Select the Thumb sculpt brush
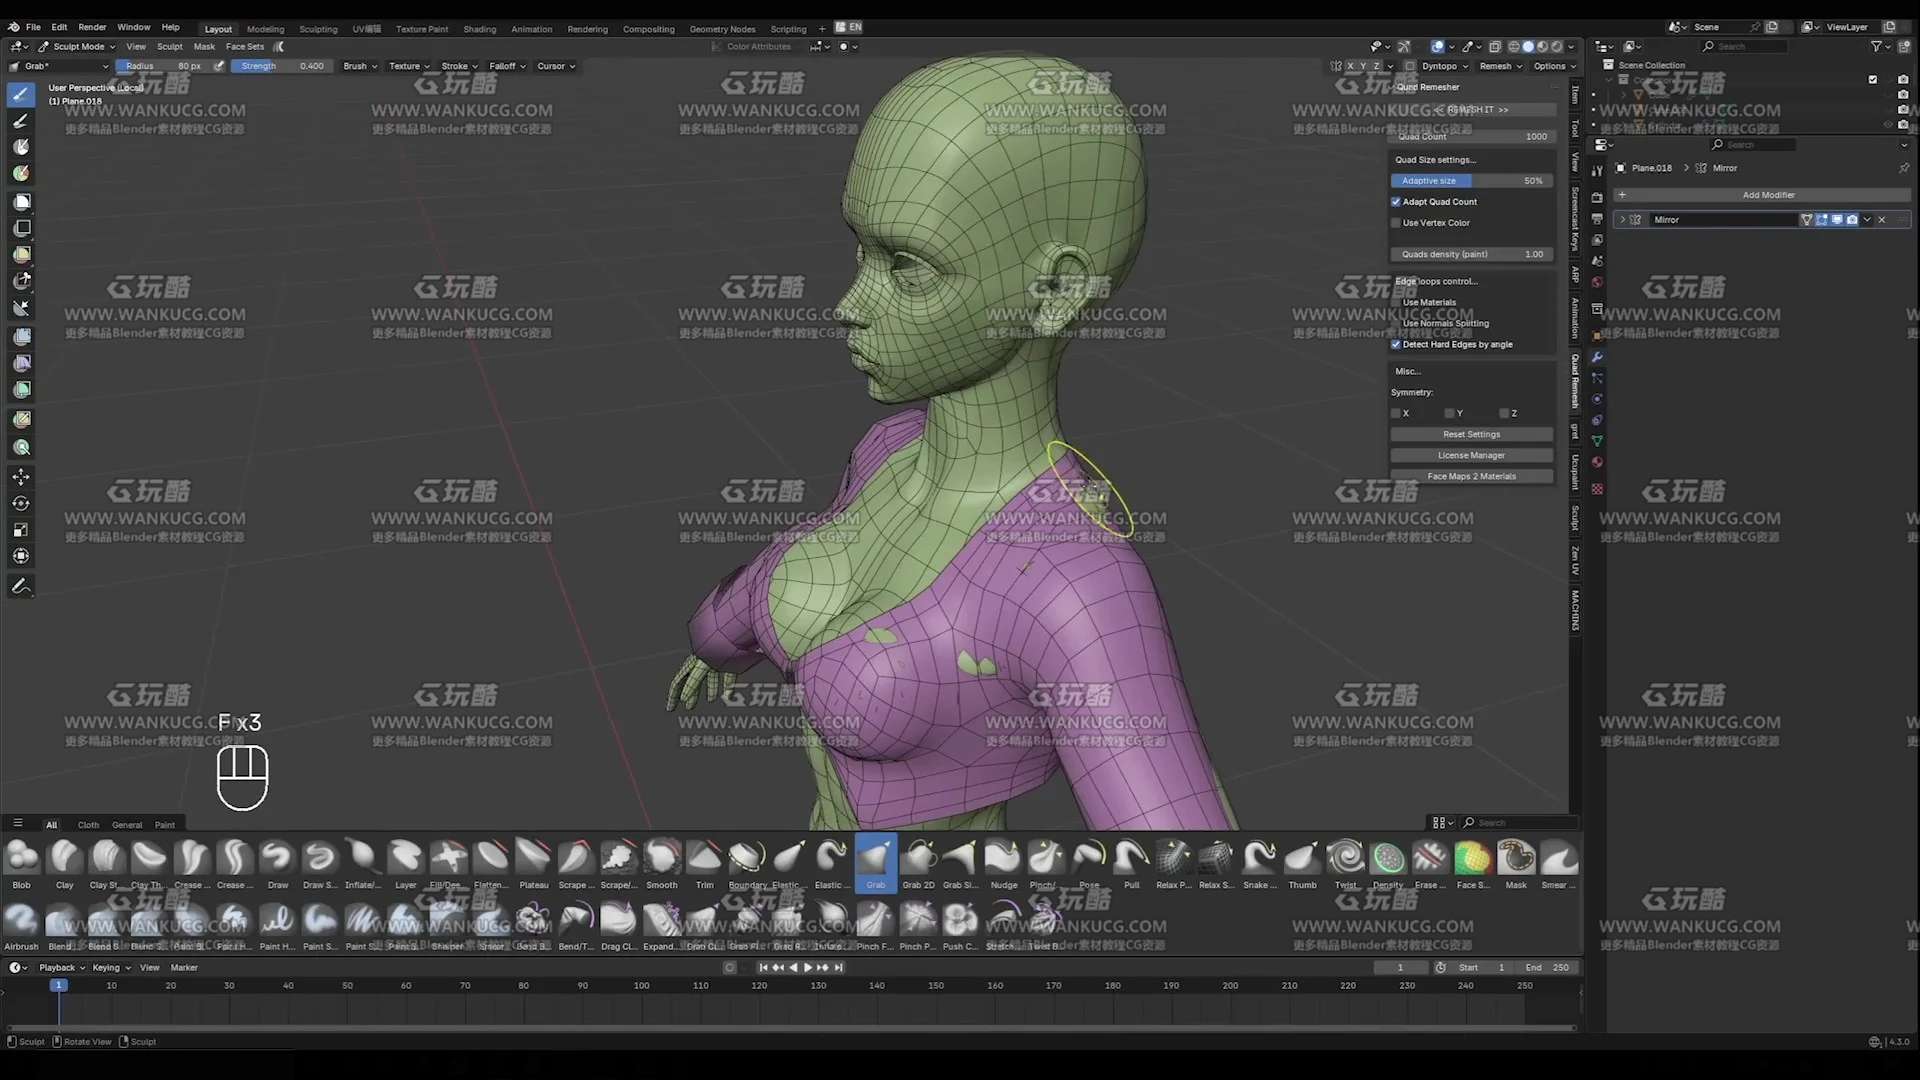The width and height of the screenshot is (1920, 1080). (x=1302, y=864)
